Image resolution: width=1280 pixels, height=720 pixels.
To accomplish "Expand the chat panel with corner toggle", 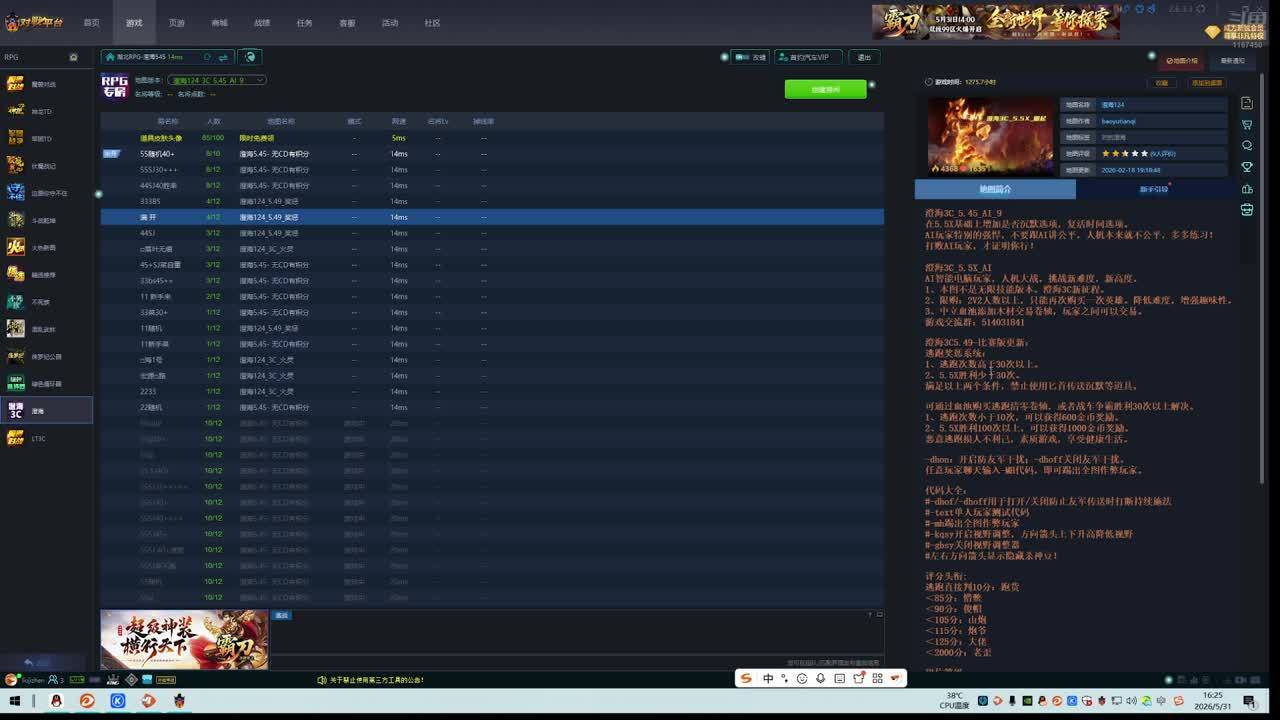I will coord(879,614).
